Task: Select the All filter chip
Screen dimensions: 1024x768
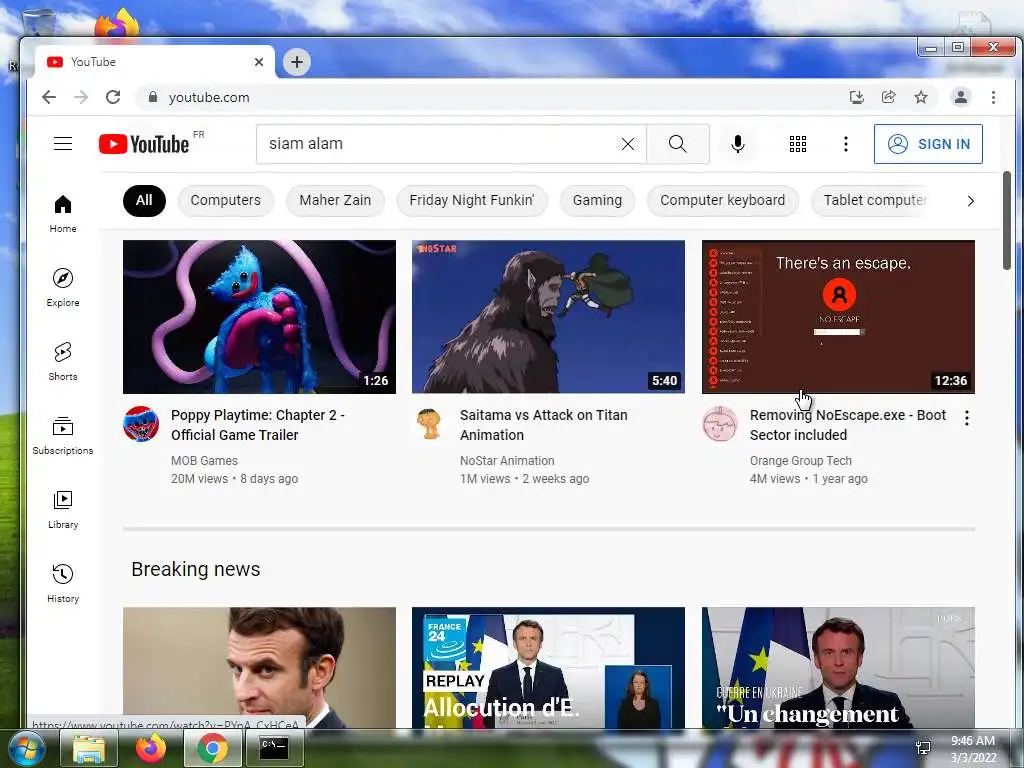Action: point(144,200)
